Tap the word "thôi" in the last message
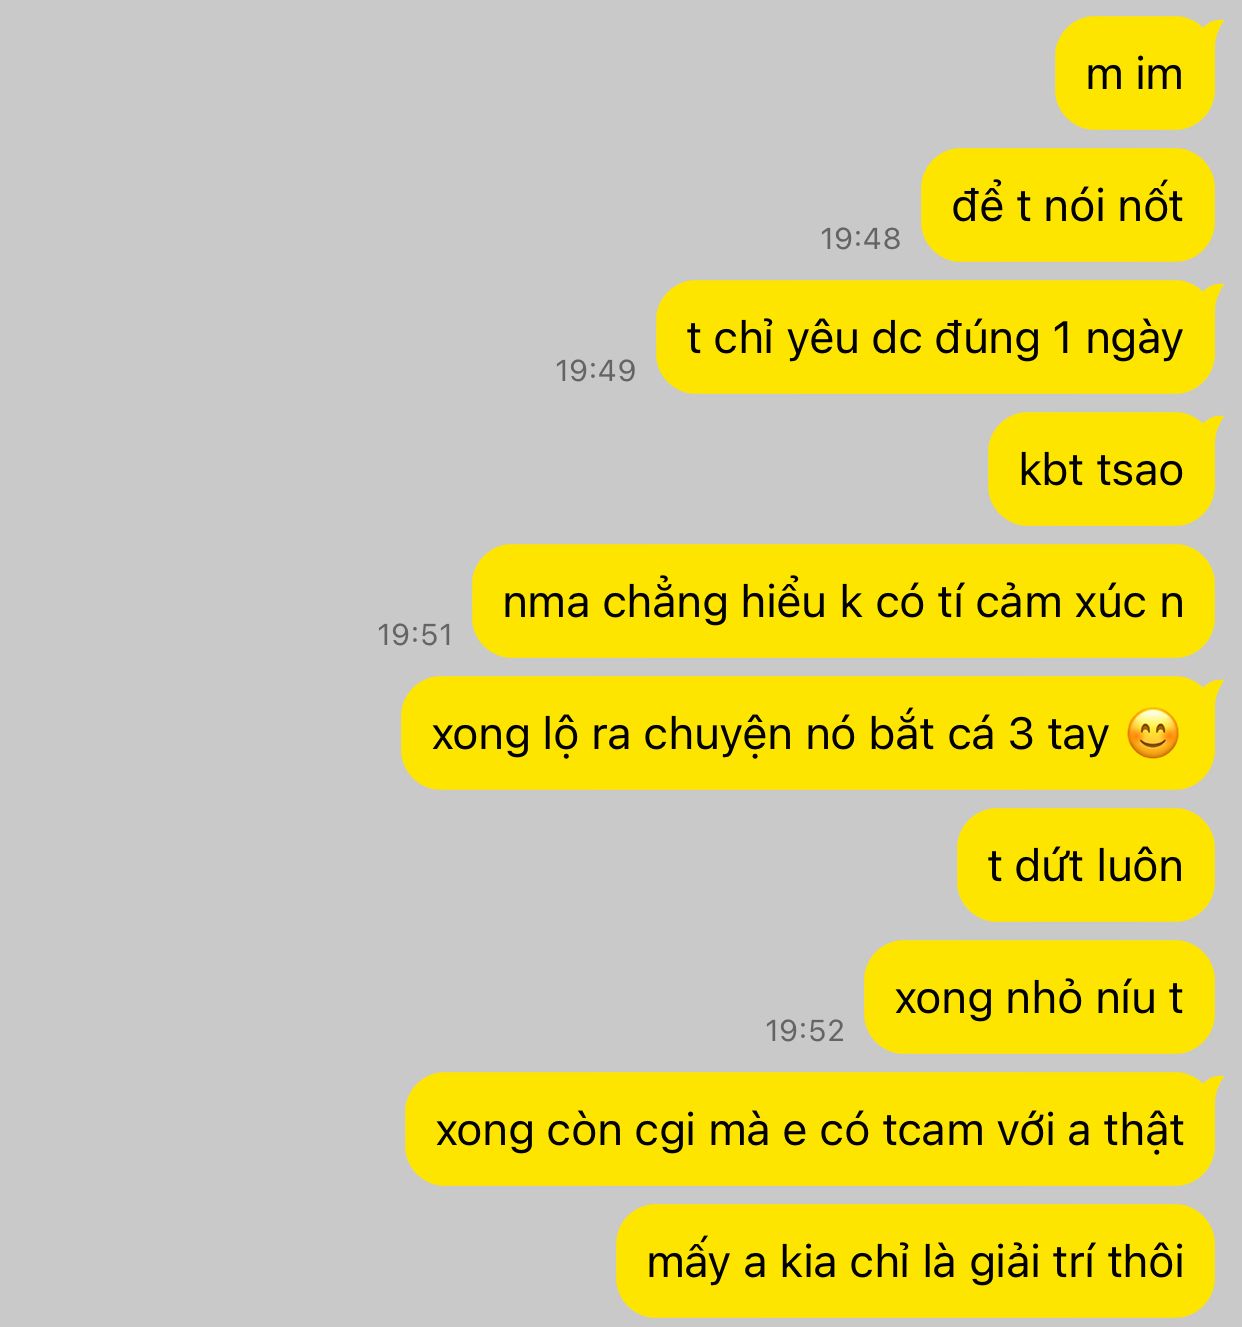This screenshot has height=1327, width=1242. coord(1146,1261)
